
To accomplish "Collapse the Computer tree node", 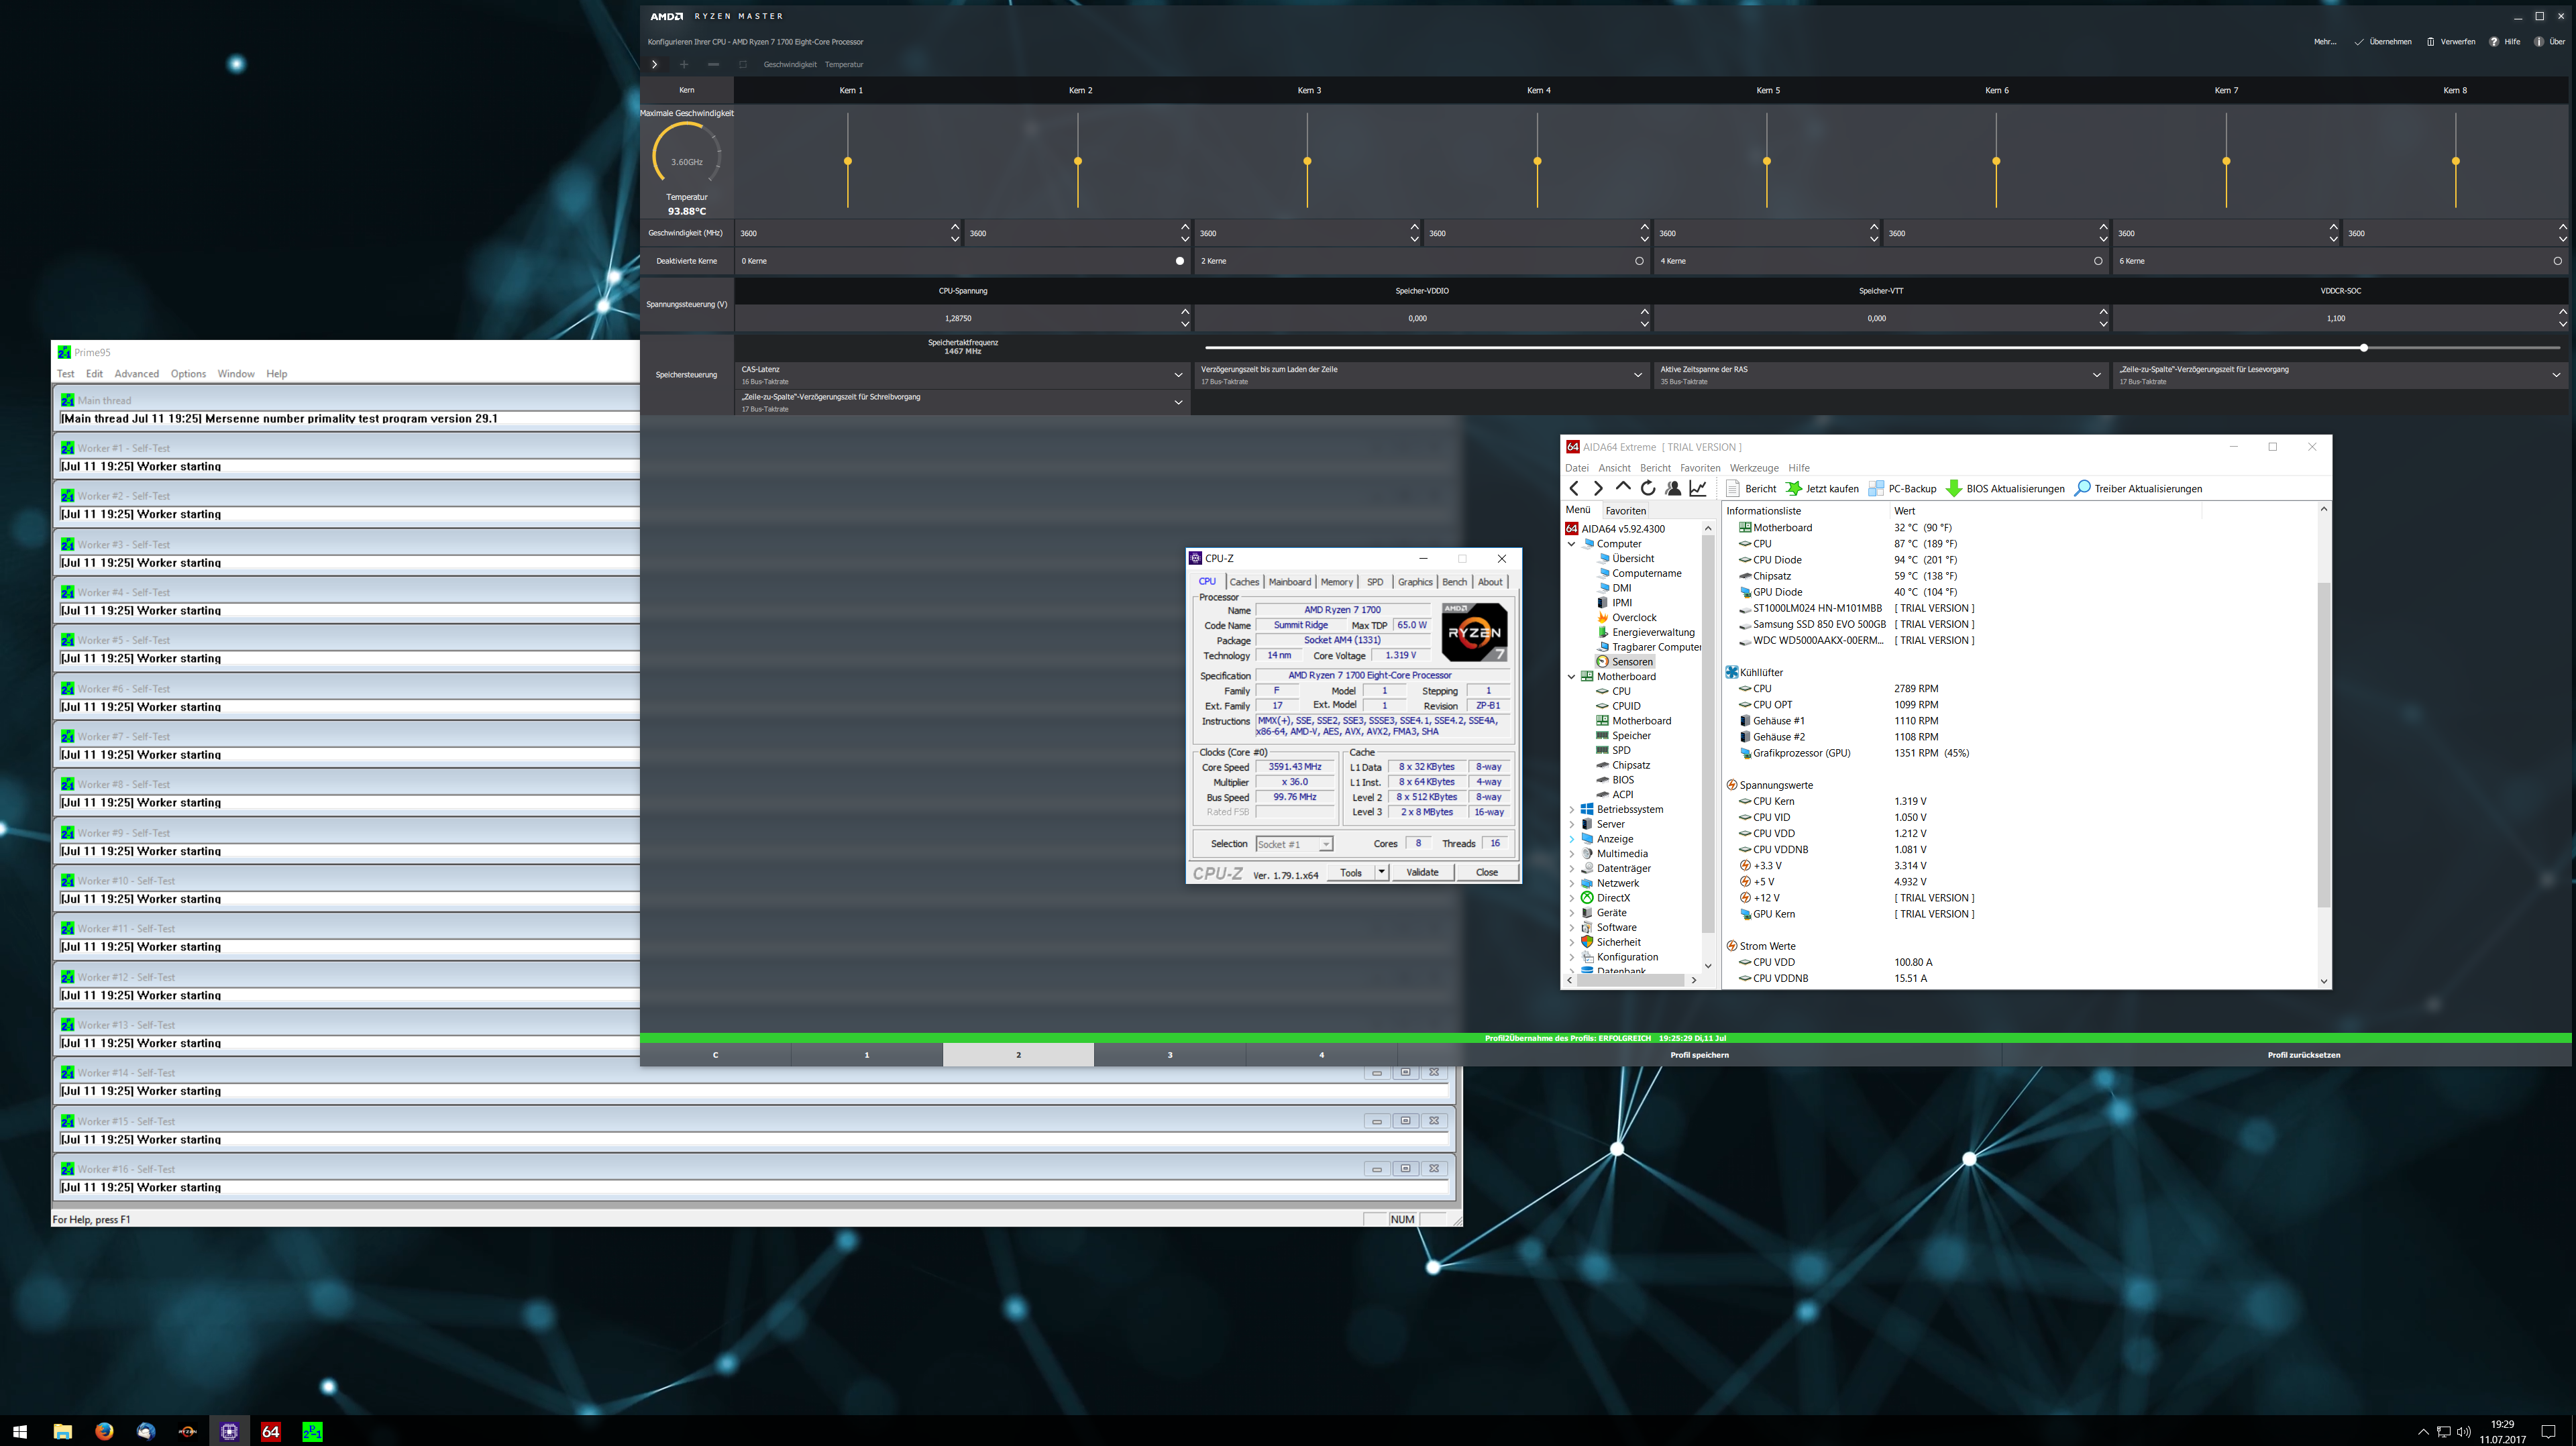I will click(1571, 544).
